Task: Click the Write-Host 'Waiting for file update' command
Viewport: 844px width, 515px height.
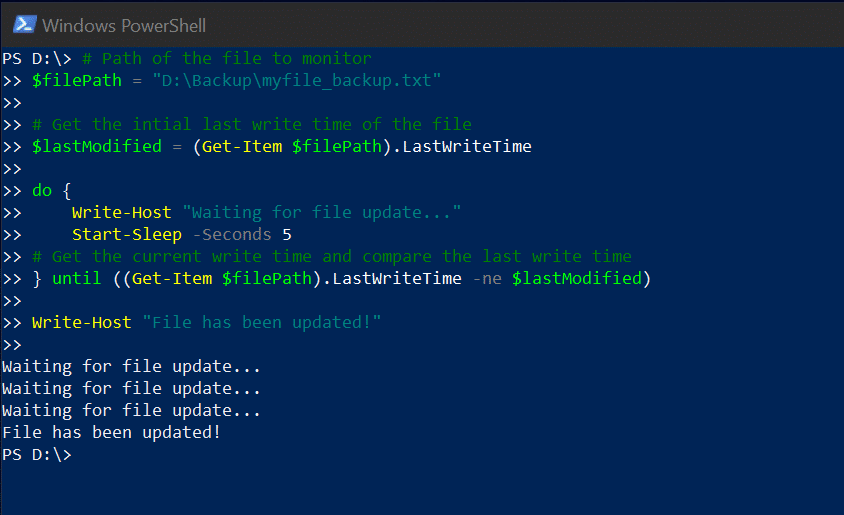Action: pos(266,213)
